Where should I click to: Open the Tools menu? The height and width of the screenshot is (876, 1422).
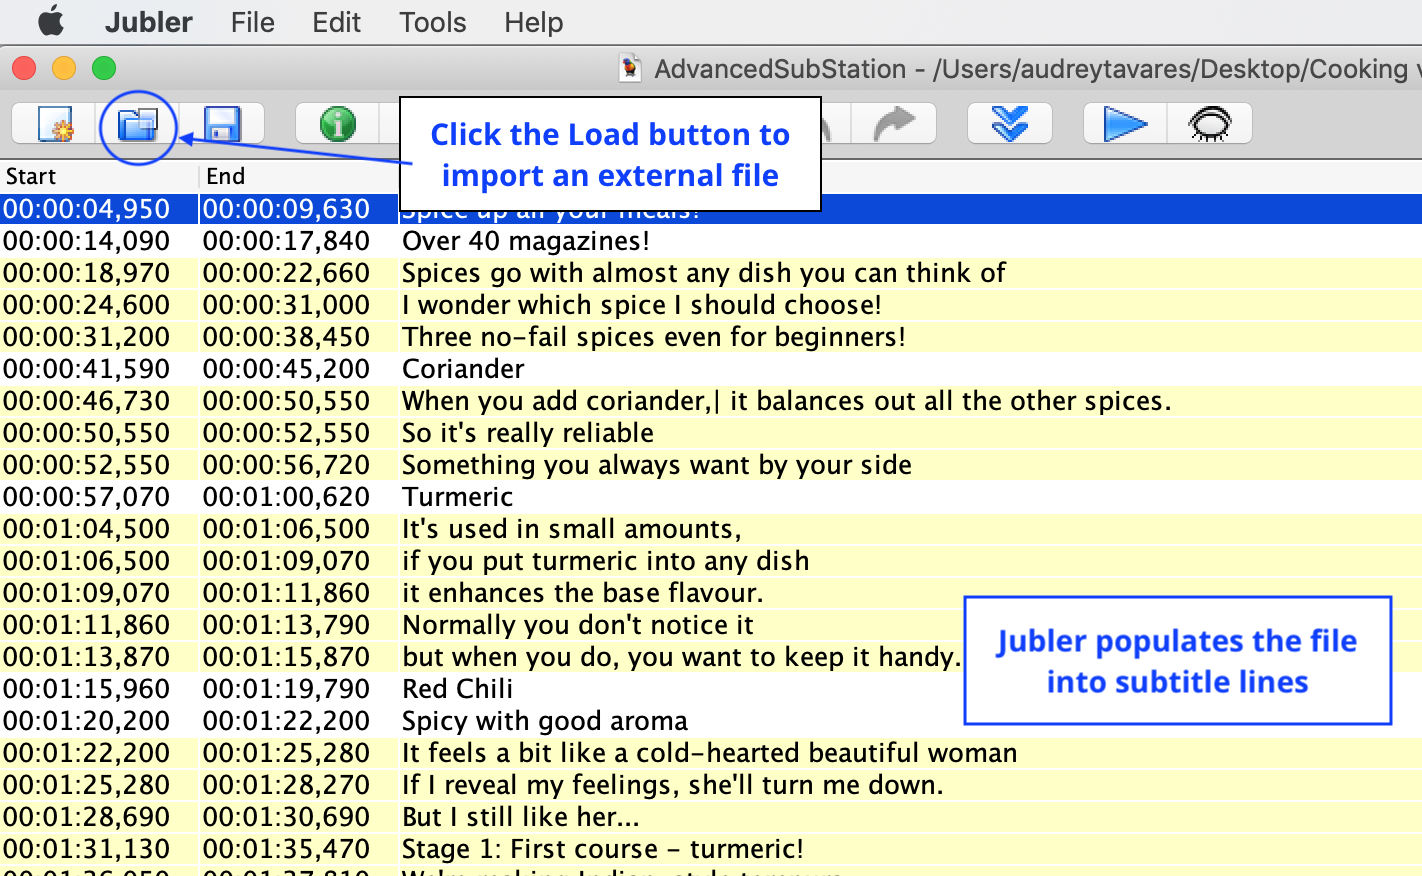click(433, 22)
